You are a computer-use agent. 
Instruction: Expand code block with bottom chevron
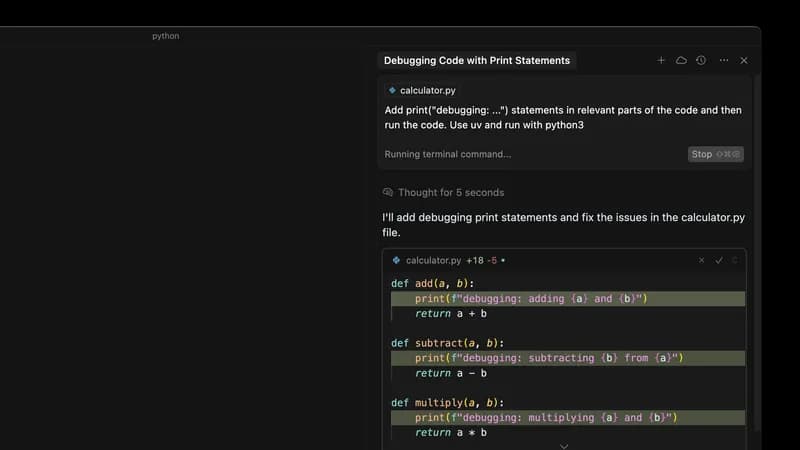[564, 445]
